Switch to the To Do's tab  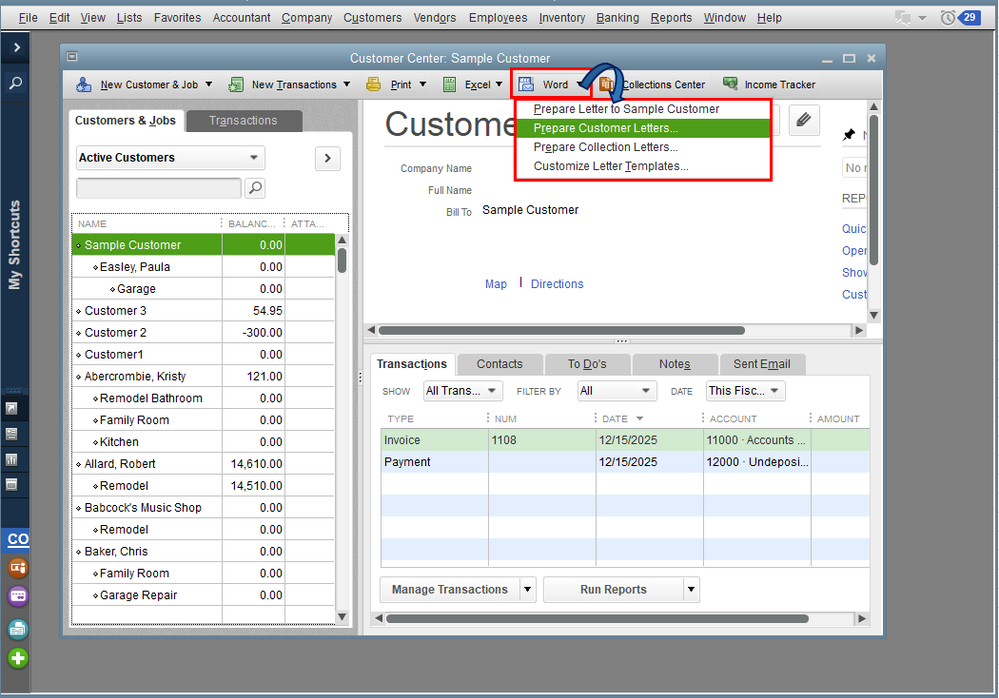587,364
